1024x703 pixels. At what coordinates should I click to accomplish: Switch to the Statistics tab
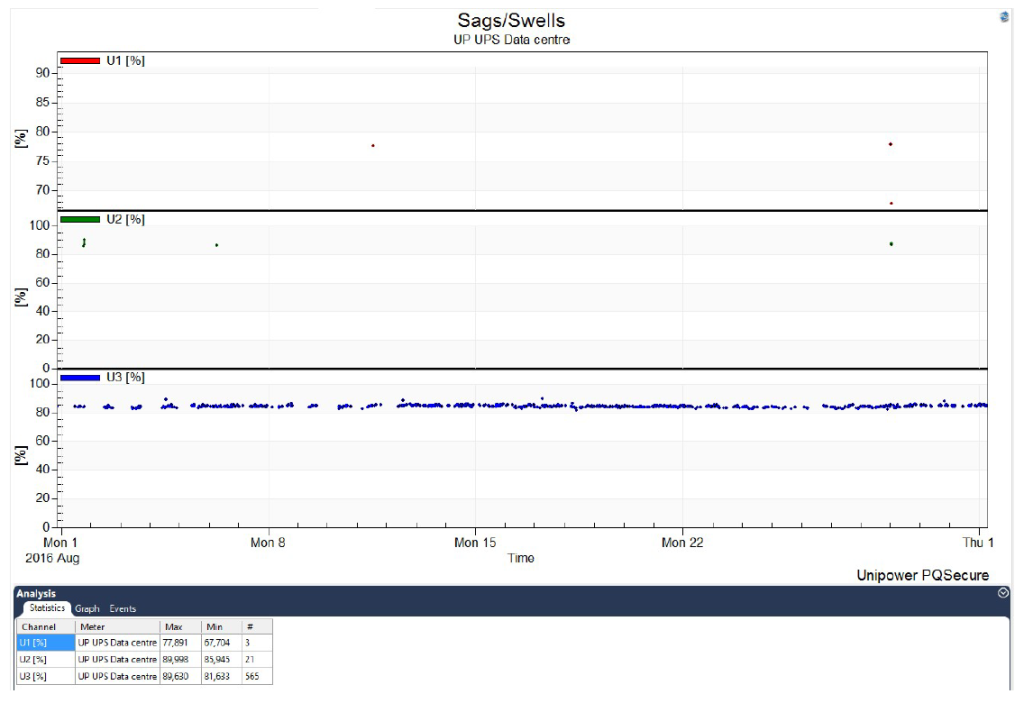pos(47,608)
